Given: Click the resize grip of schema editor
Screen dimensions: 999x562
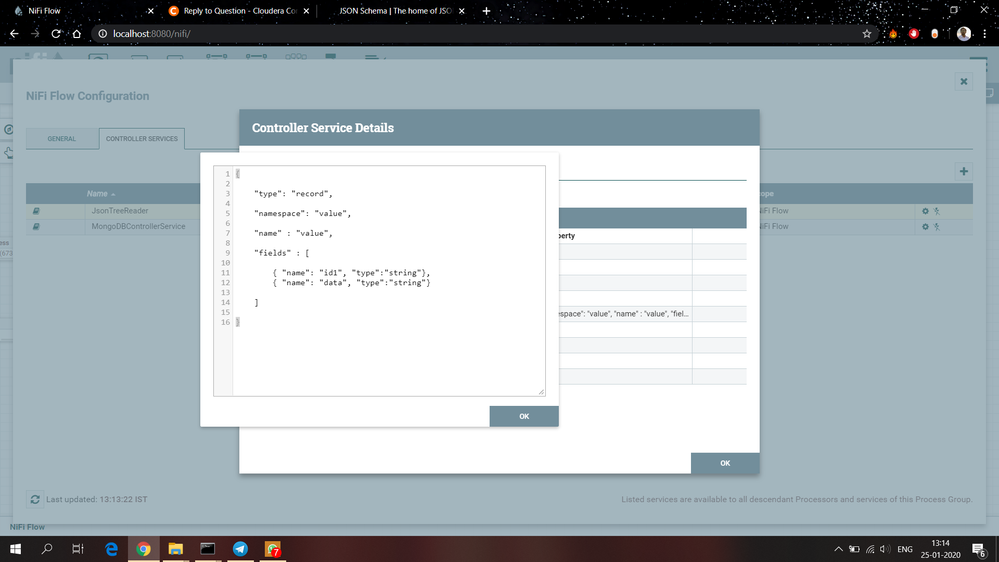Looking at the screenshot, I should click(541, 392).
